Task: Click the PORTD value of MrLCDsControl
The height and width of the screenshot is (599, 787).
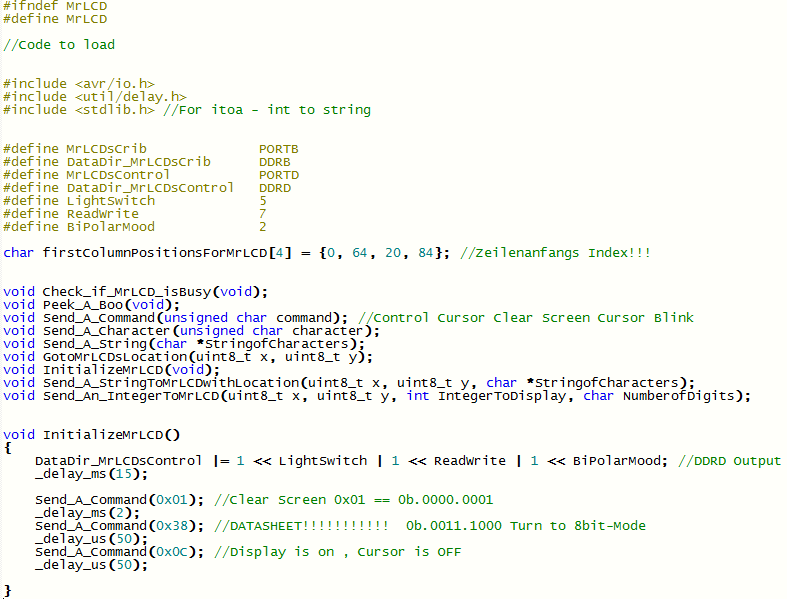Action: [x=279, y=175]
